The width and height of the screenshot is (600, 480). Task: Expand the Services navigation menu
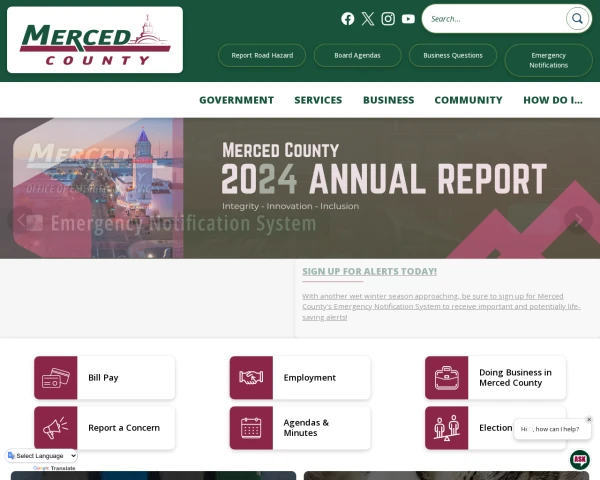(318, 100)
